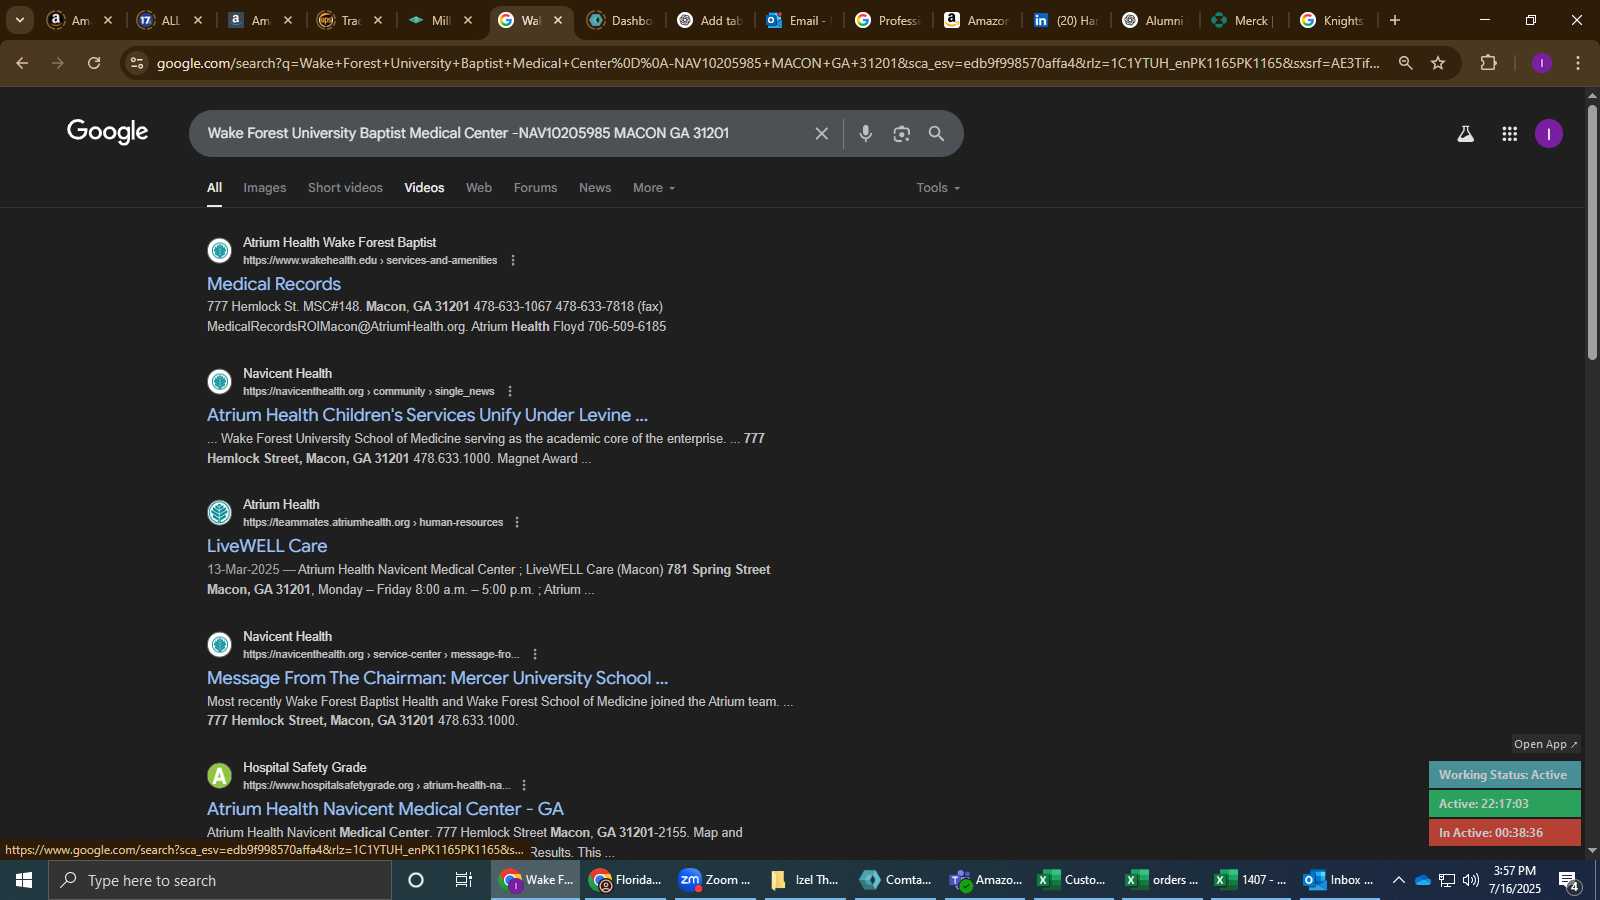This screenshot has height=900, width=1600.
Task: Switch to the Email browser tab
Action: coord(799,20)
